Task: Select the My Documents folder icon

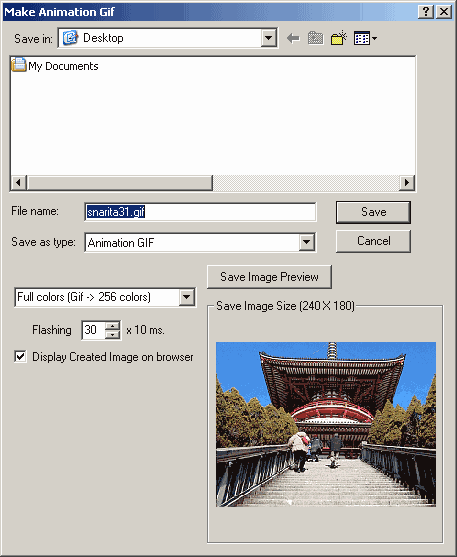Action: click(x=18, y=65)
